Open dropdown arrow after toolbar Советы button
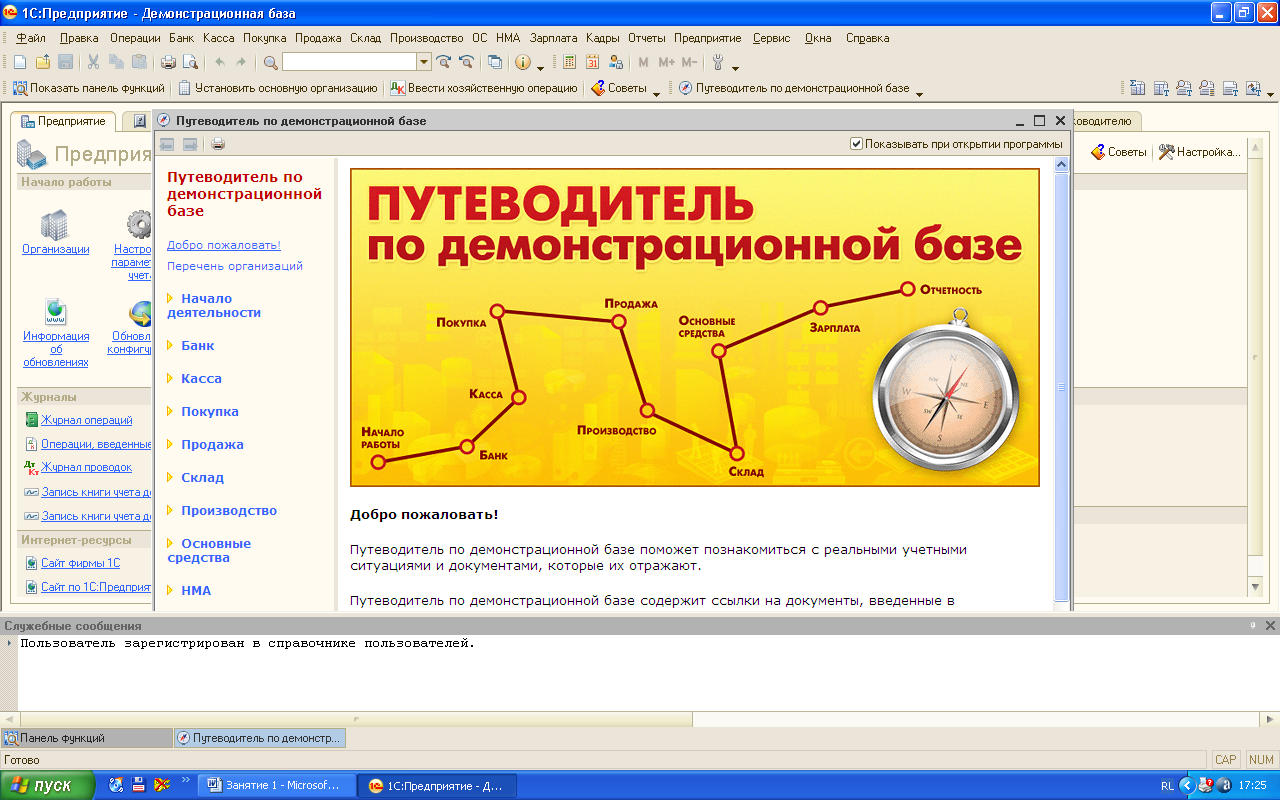The image size is (1280, 800). 656,92
